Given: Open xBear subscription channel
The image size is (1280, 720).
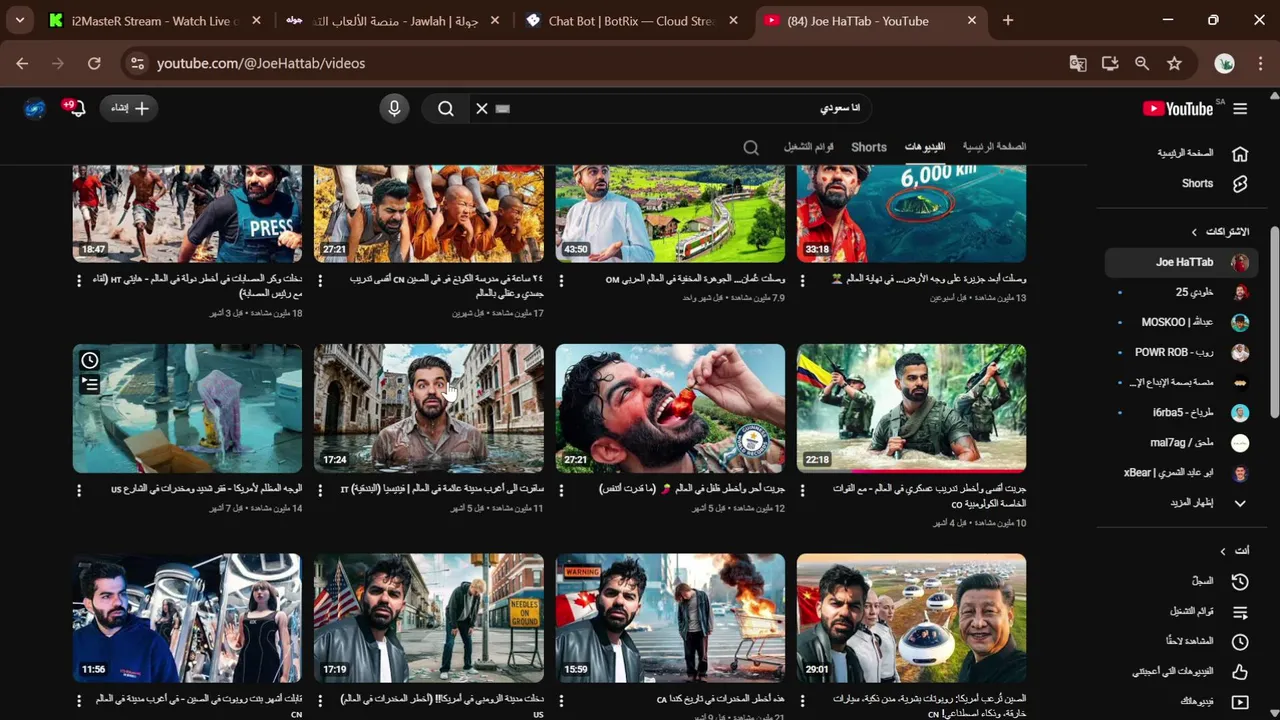Looking at the screenshot, I should [x=1181, y=472].
